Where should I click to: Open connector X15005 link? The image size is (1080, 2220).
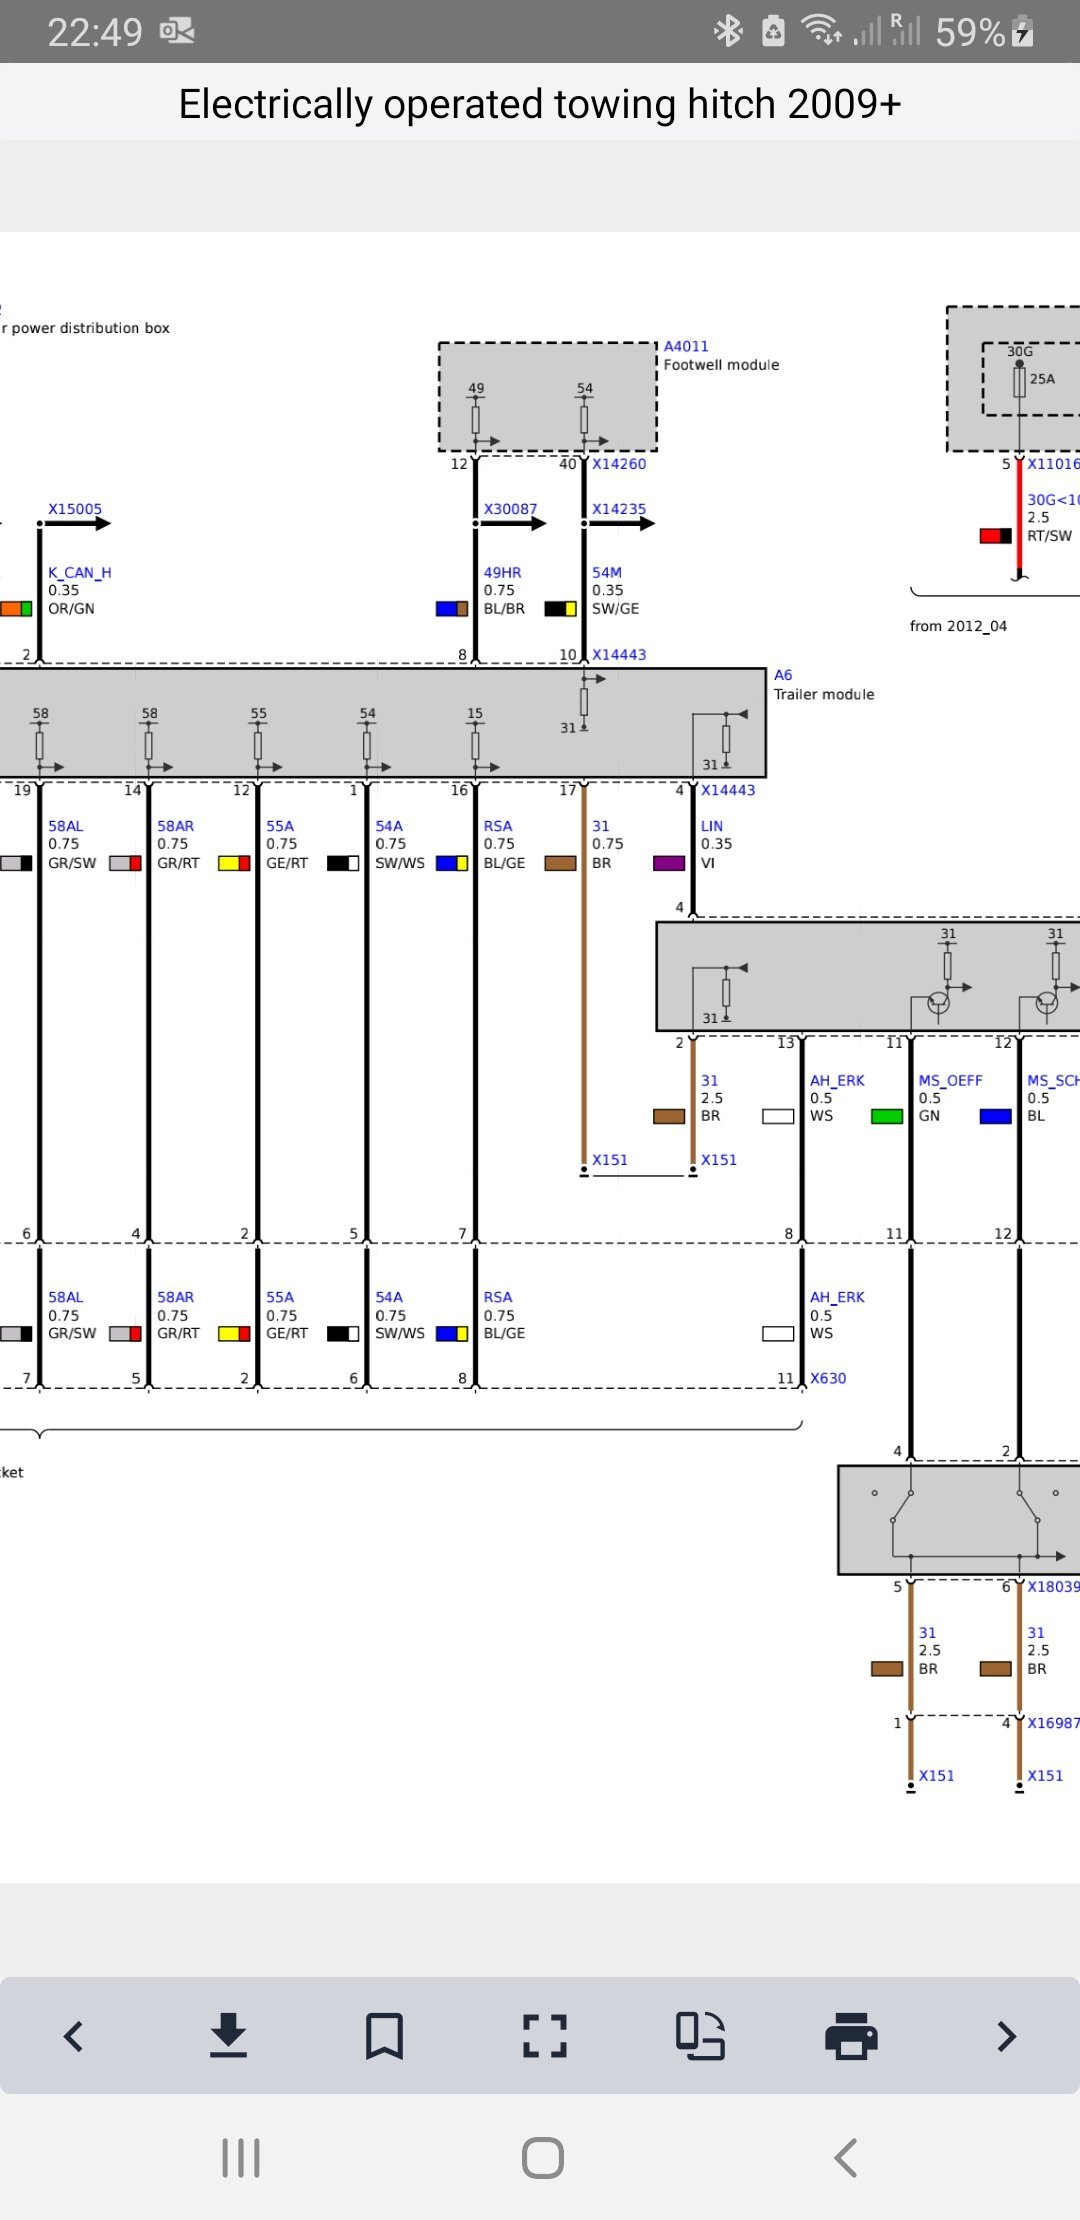pyautogui.click(x=75, y=509)
